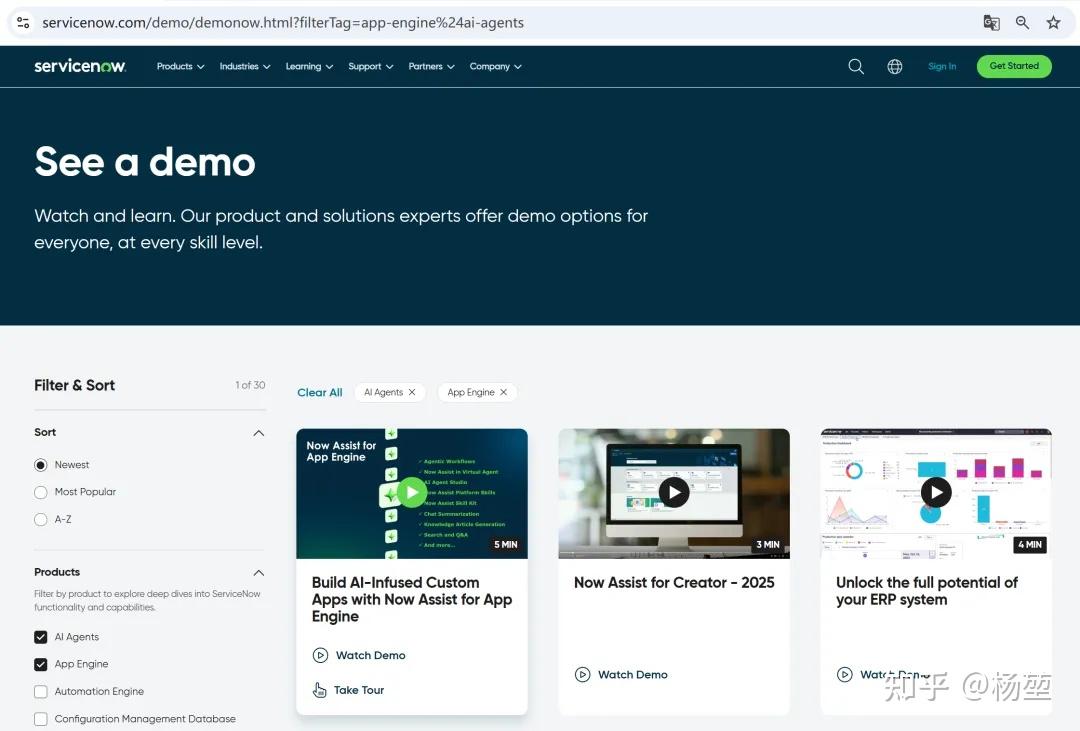The width and height of the screenshot is (1080, 731).
Task: Open the Company navigation dropdown
Action: (x=495, y=66)
